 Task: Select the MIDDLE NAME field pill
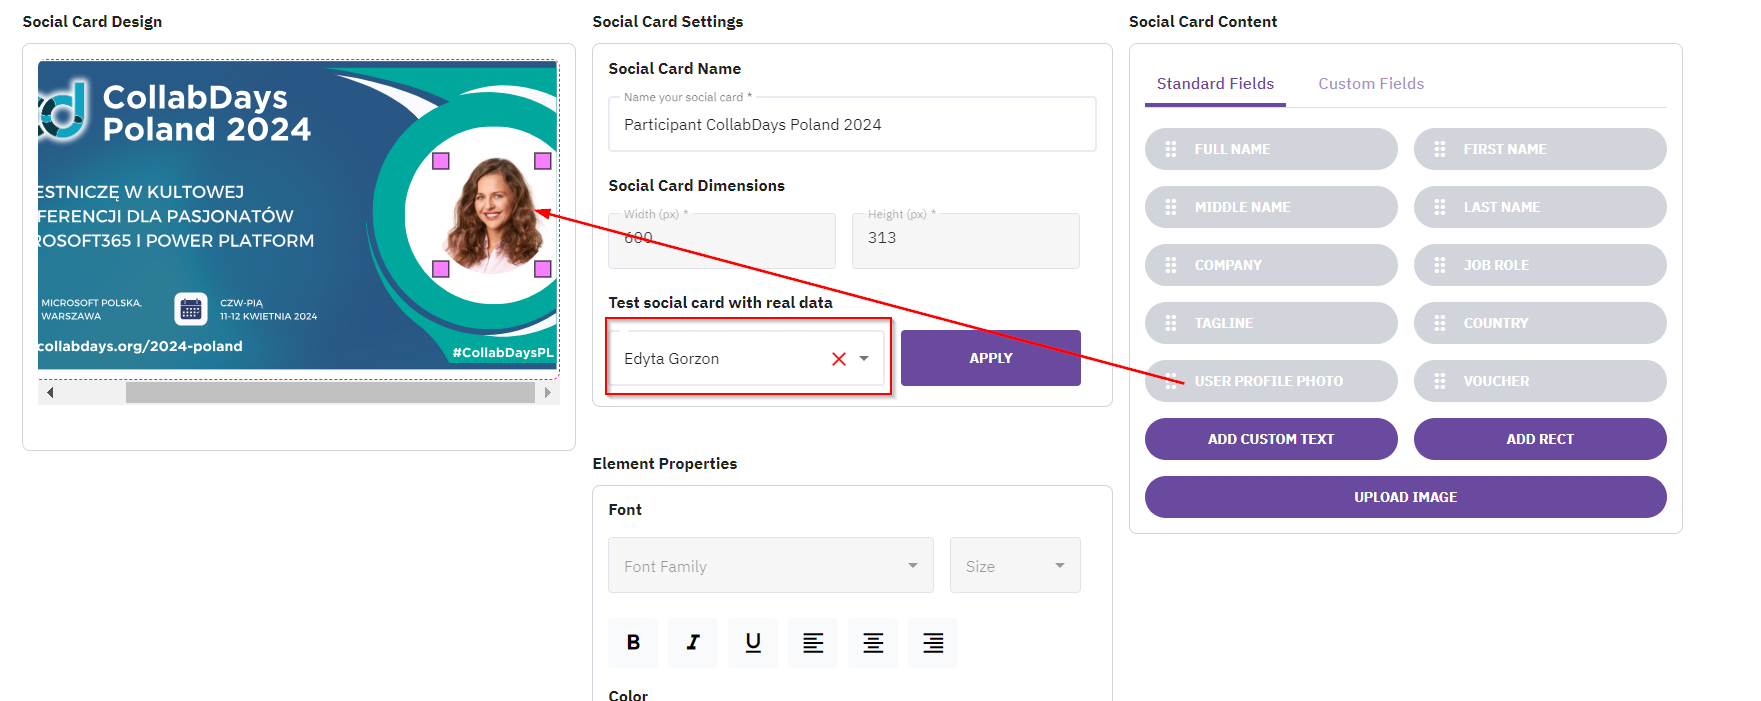coord(1271,207)
